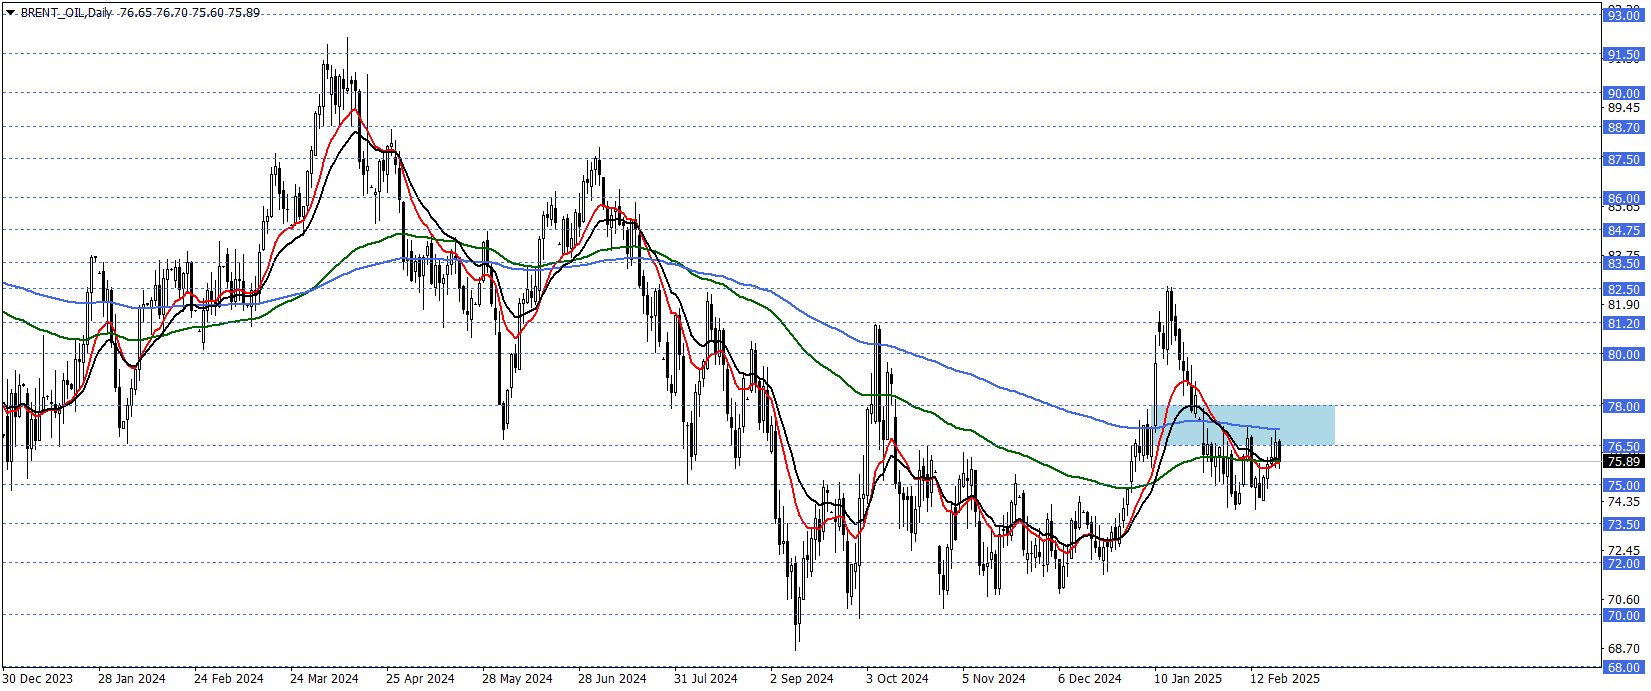Click the 24 Mar 2024 date label
The height and width of the screenshot is (691, 1651).
(324, 678)
